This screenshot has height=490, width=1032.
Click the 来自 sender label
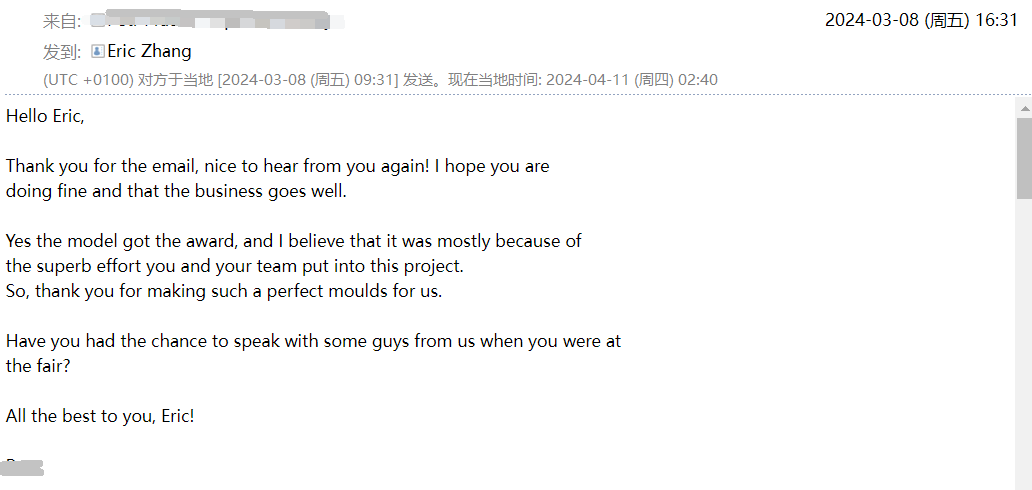click(x=62, y=21)
